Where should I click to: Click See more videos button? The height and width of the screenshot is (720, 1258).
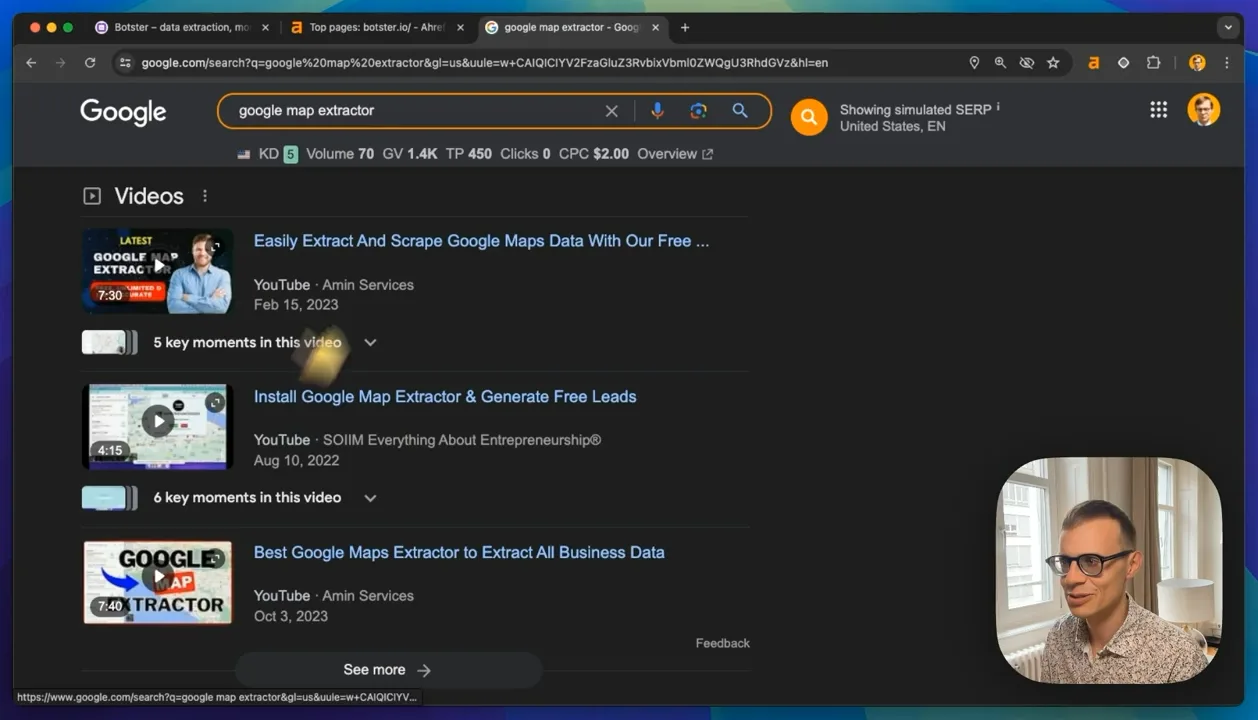pyautogui.click(x=388, y=670)
